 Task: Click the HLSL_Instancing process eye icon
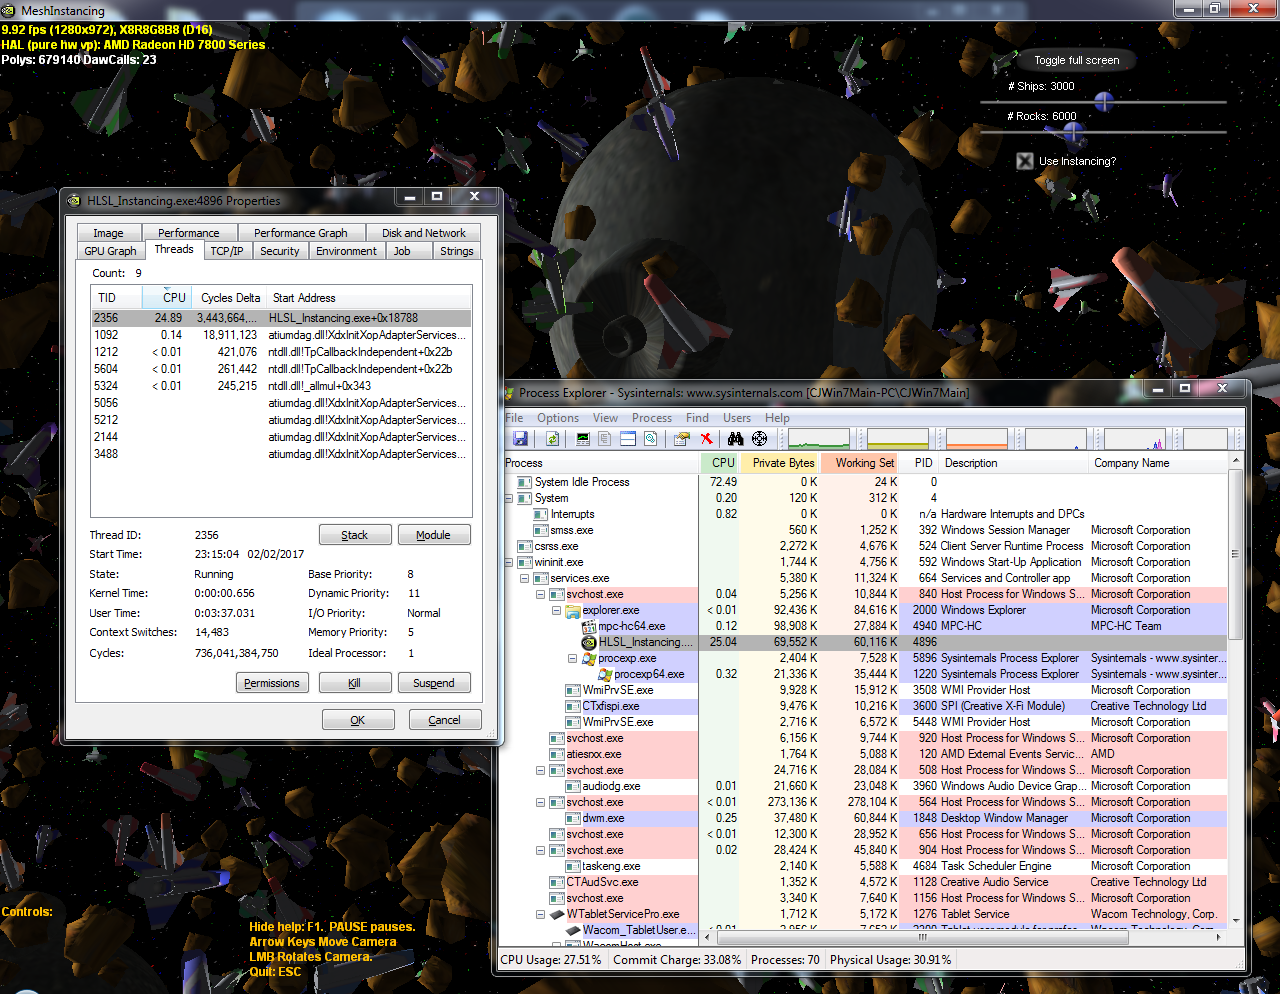tap(590, 642)
